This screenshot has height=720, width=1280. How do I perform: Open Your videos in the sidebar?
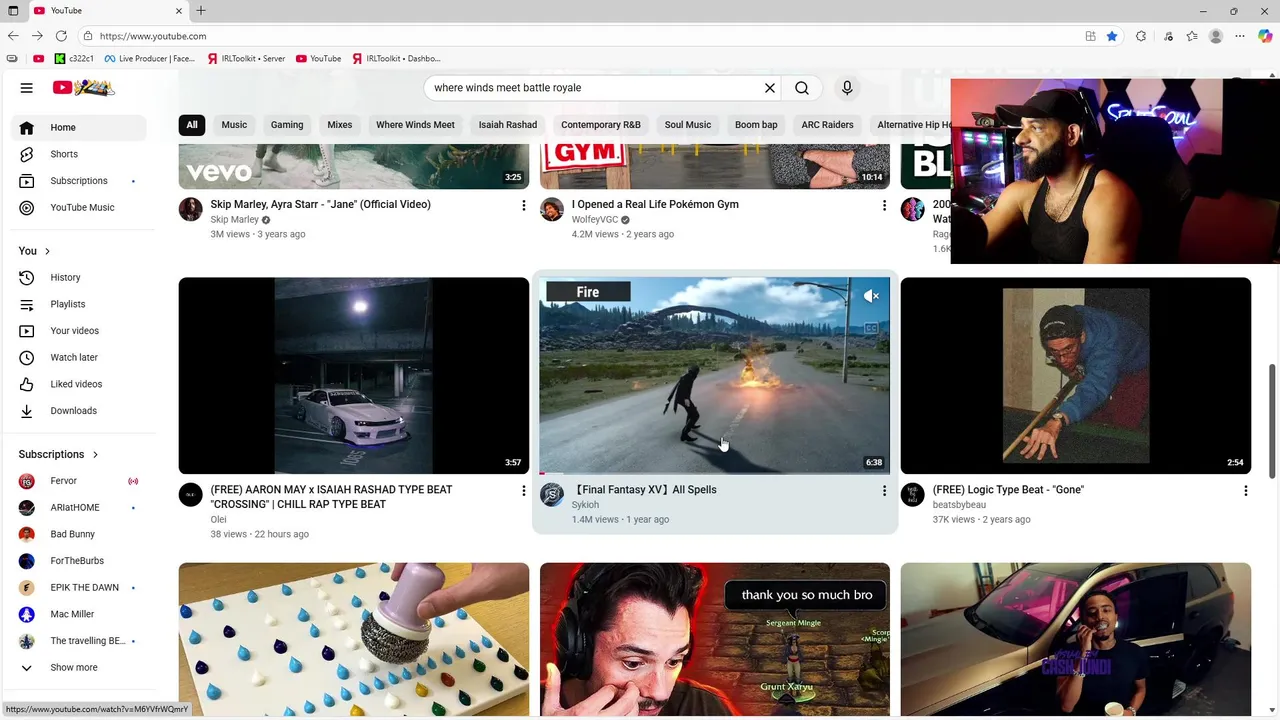pyautogui.click(x=79, y=331)
